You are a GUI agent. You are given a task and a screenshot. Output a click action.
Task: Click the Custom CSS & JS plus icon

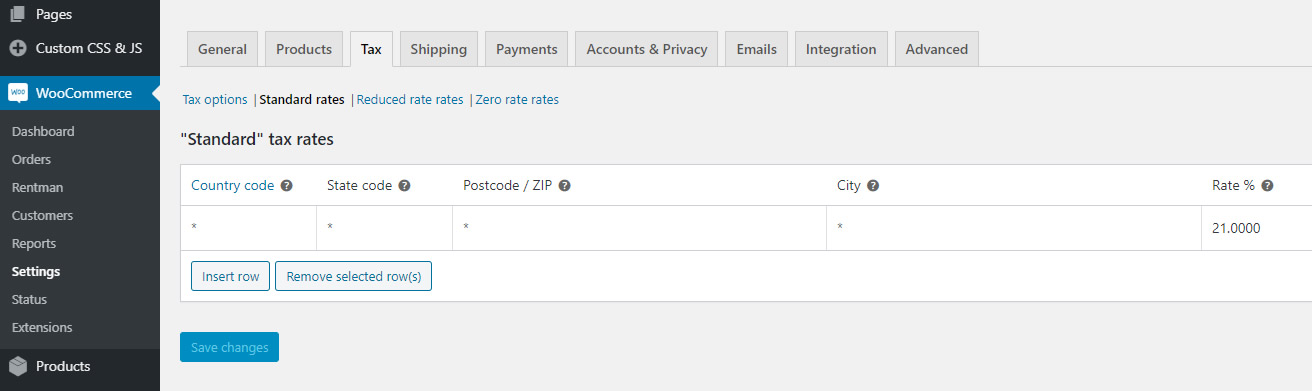pos(18,48)
